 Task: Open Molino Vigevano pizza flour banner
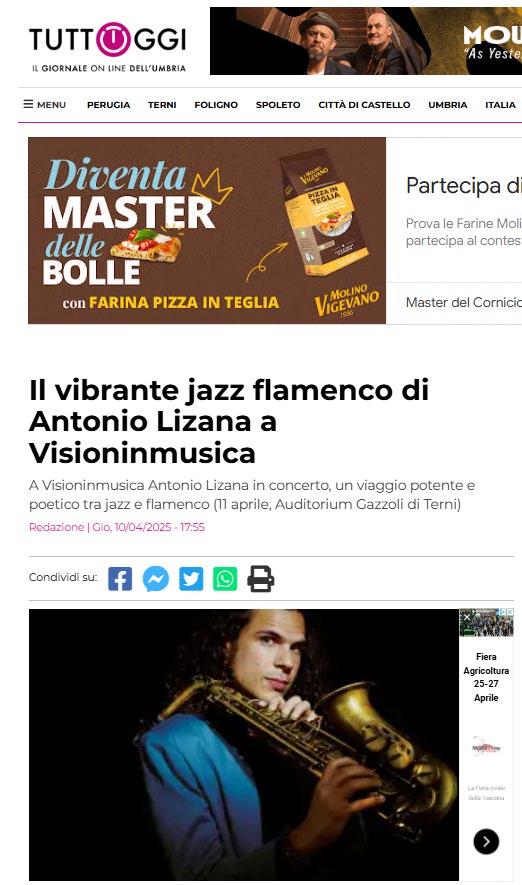[x=207, y=230]
